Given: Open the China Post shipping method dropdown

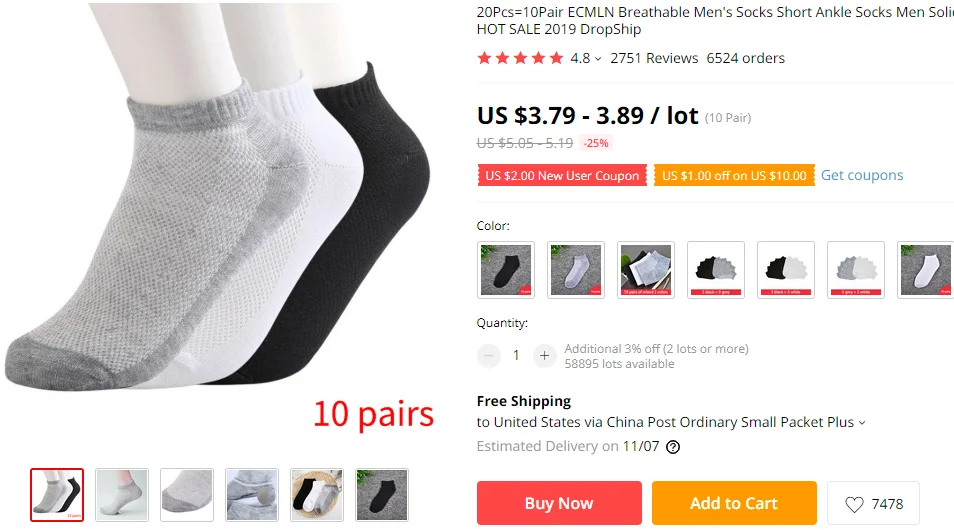Looking at the screenshot, I should click(x=862, y=423).
